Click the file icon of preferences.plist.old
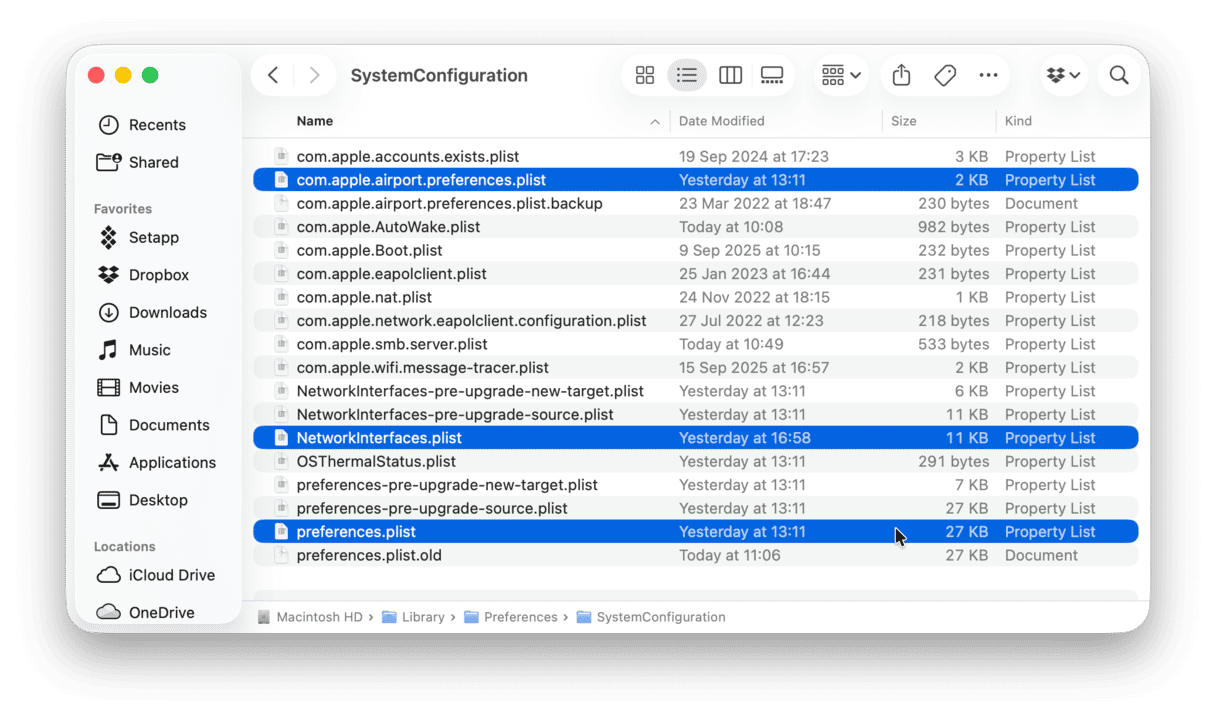The width and height of the screenshot is (1216, 720). tap(281, 555)
